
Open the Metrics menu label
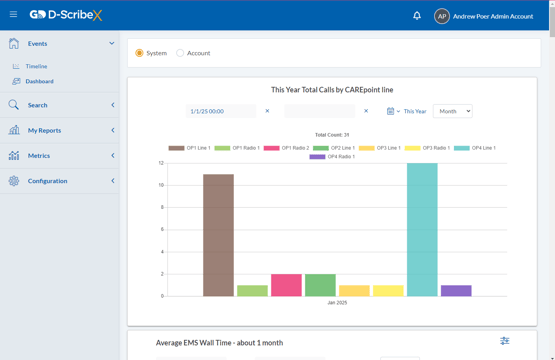(39, 156)
